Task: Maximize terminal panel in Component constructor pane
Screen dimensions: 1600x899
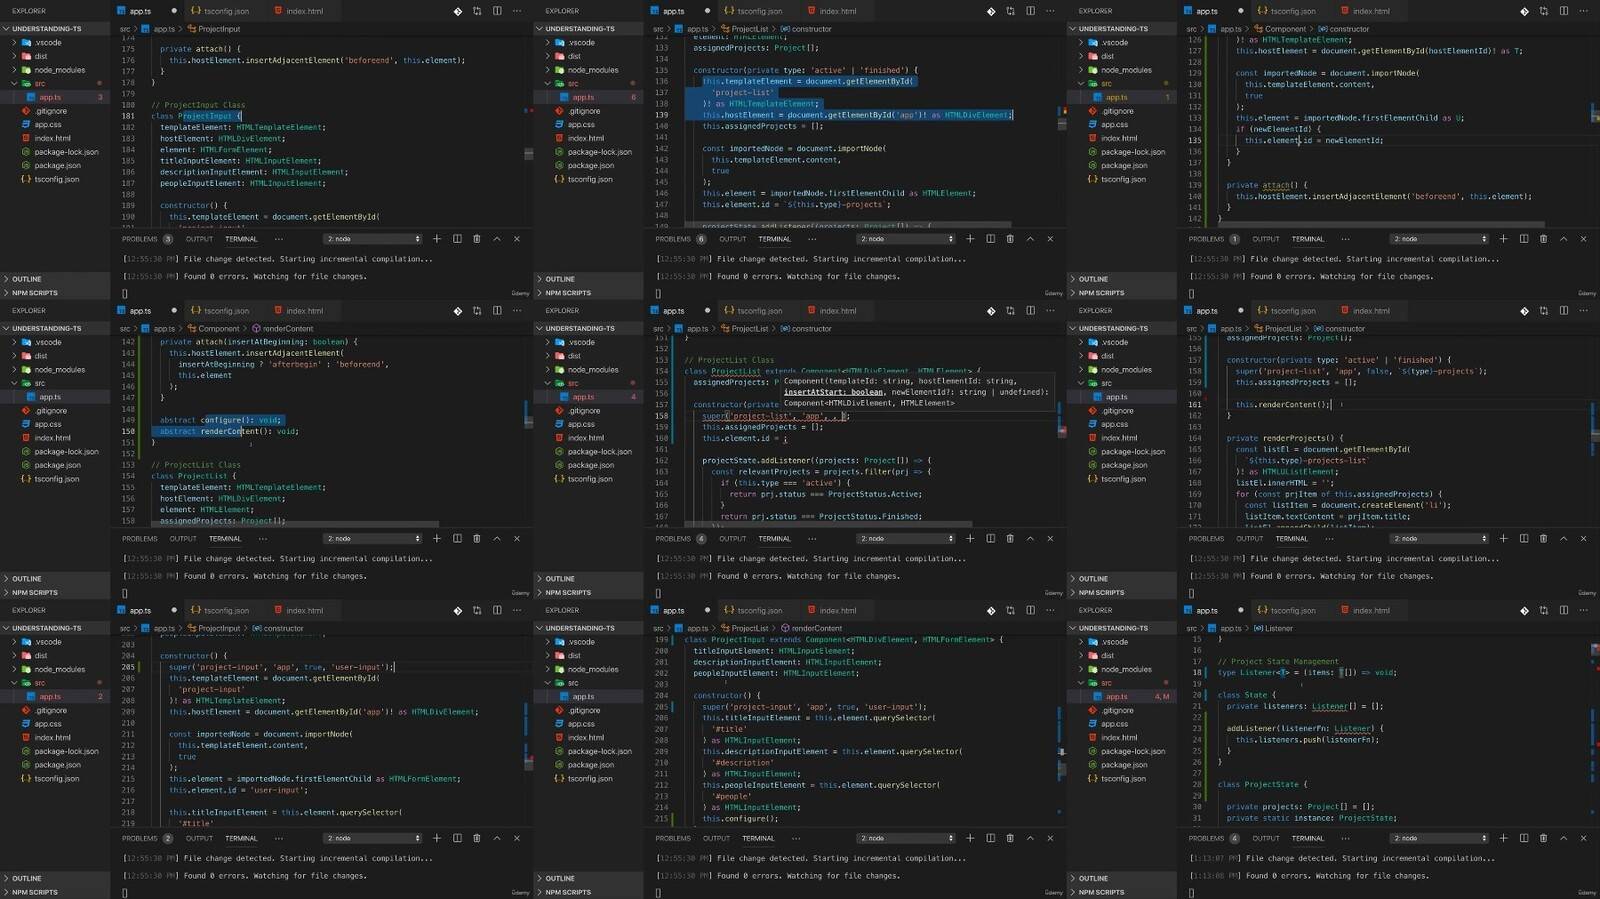Action: point(1563,239)
